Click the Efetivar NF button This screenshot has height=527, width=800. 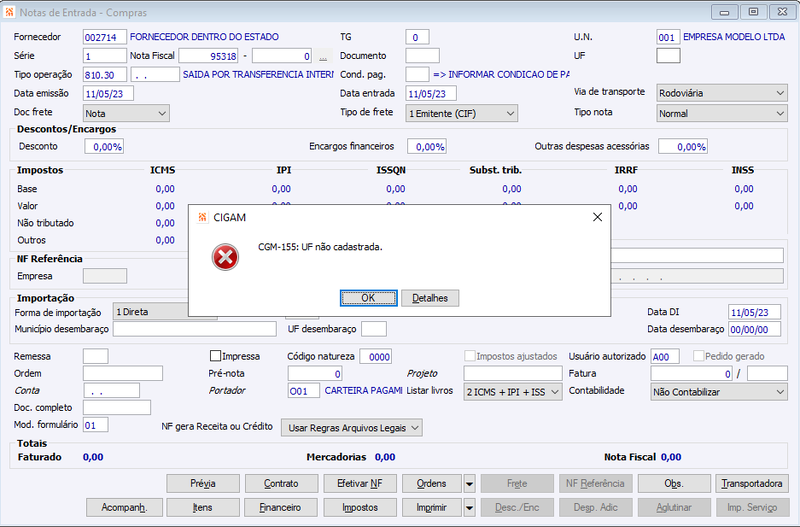(x=360, y=484)
